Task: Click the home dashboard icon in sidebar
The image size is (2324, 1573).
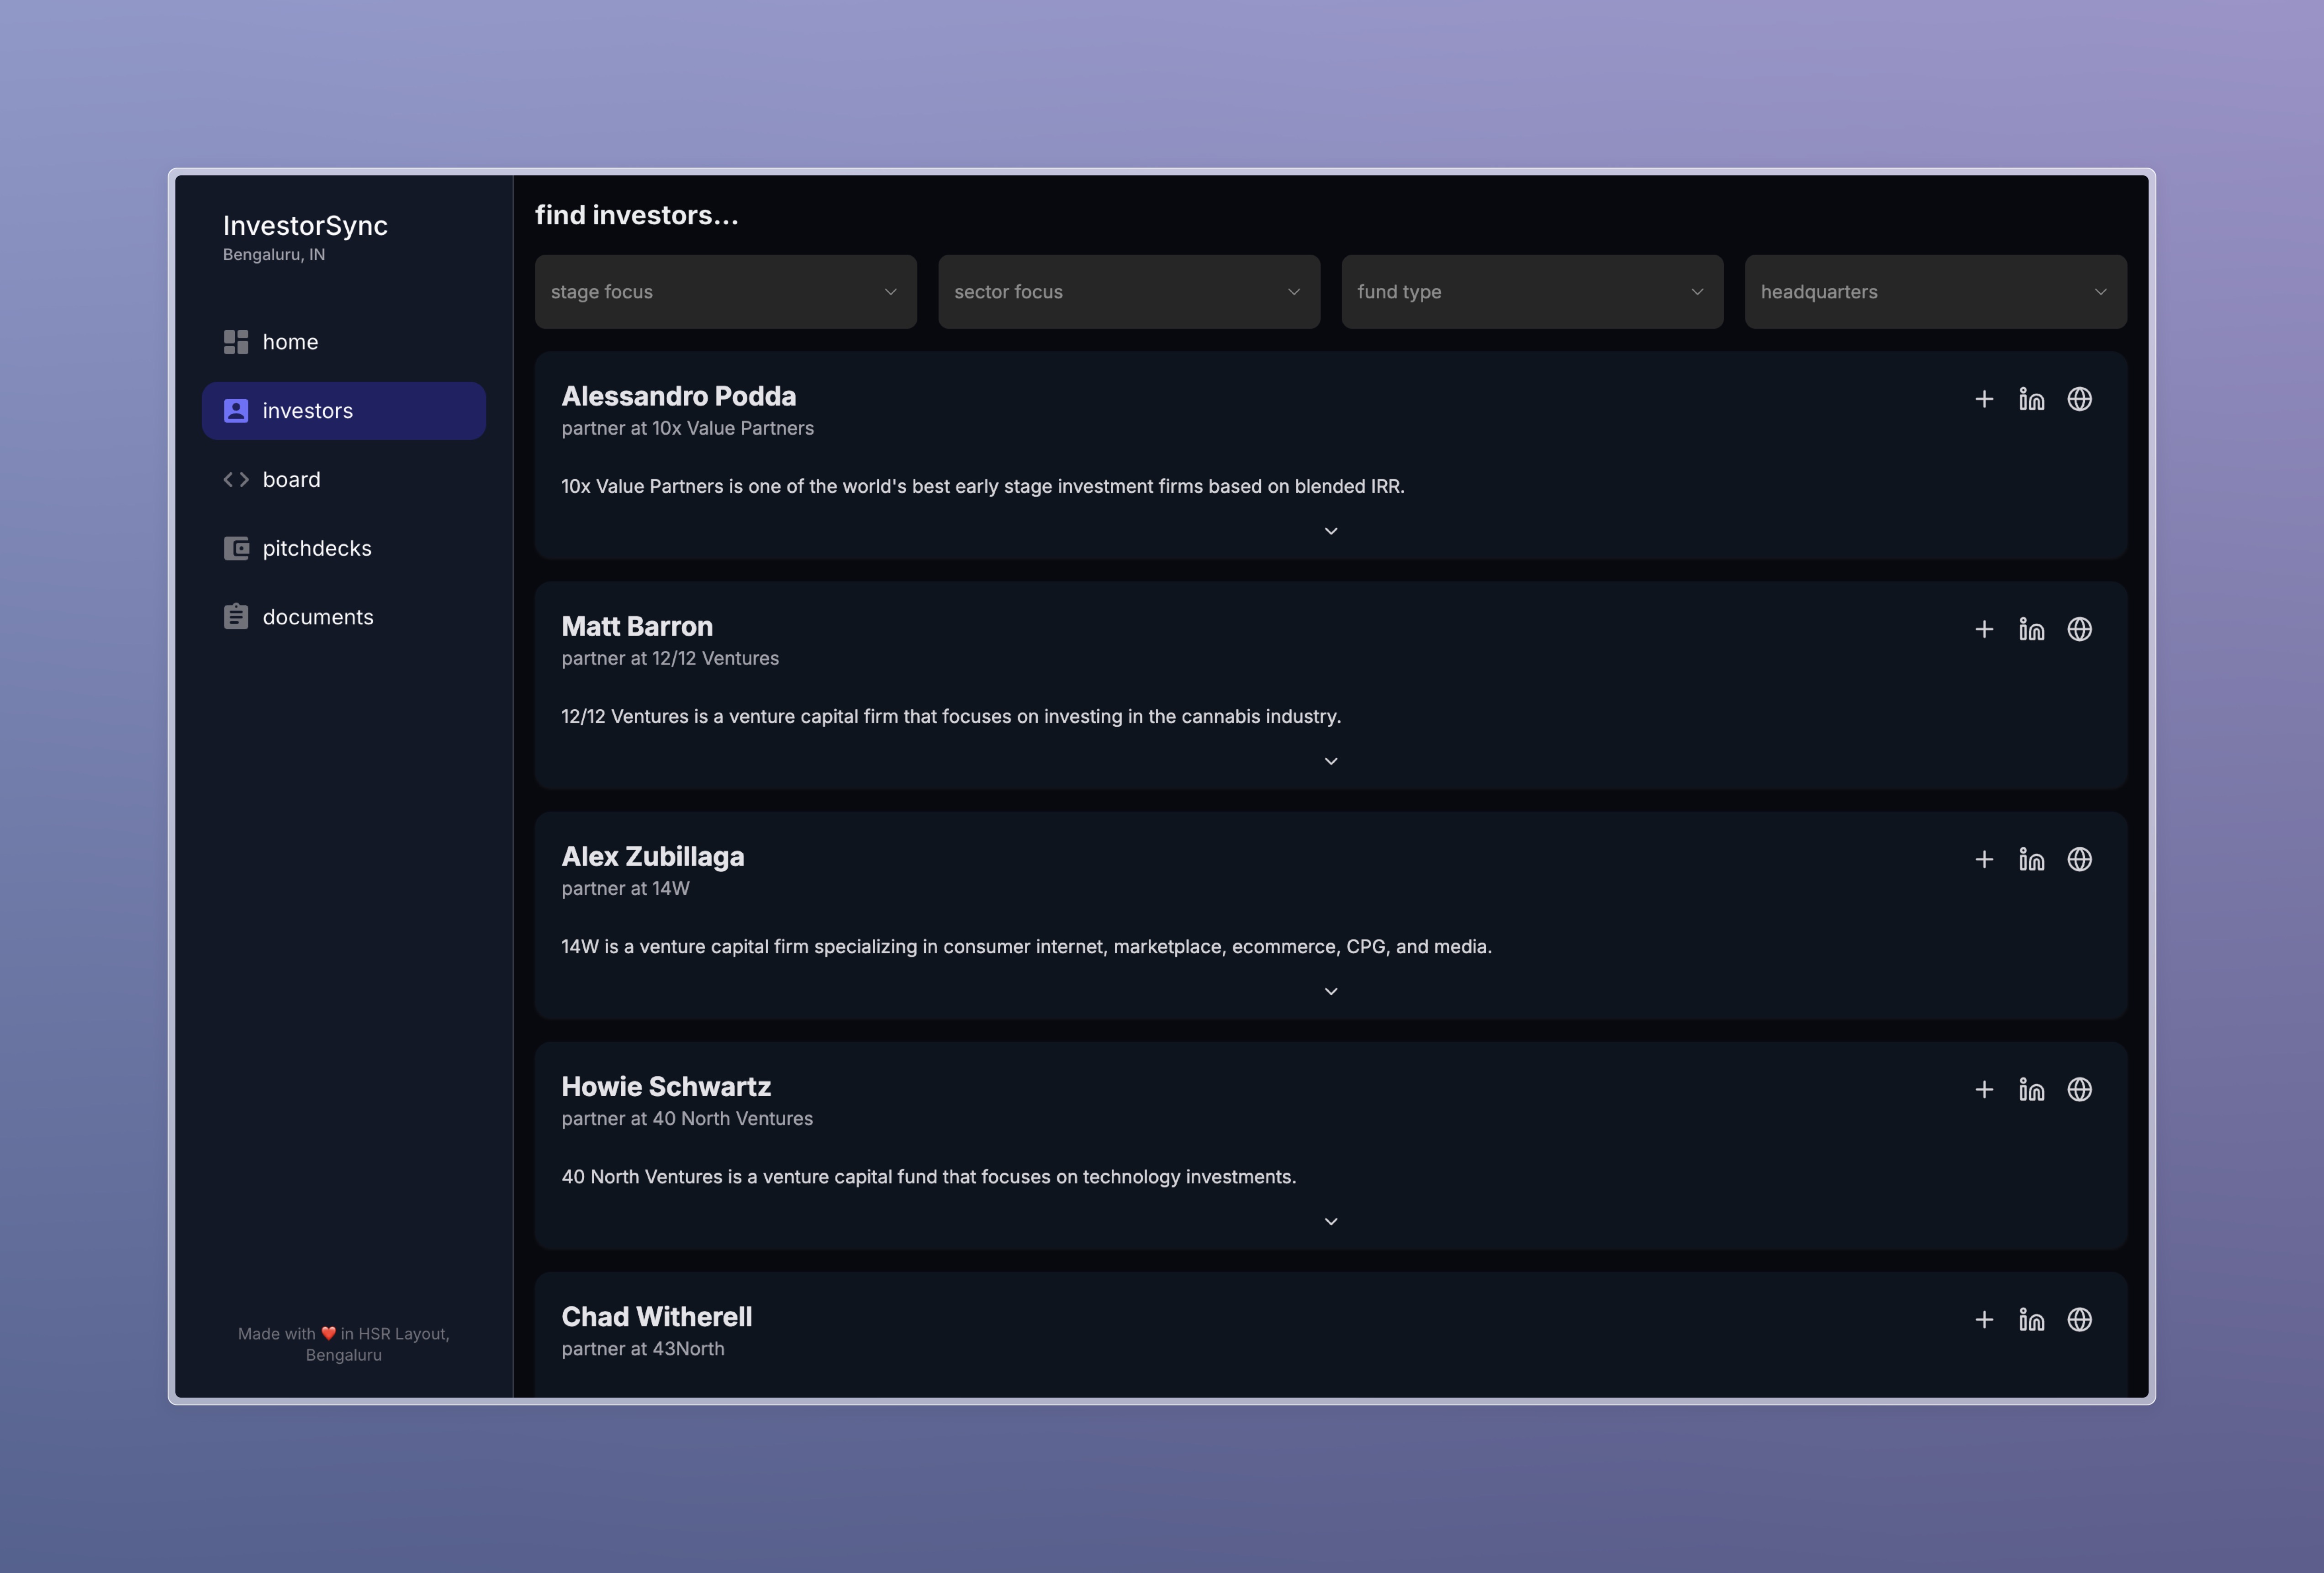Action: pyautogui.click(x=236, y=342)
